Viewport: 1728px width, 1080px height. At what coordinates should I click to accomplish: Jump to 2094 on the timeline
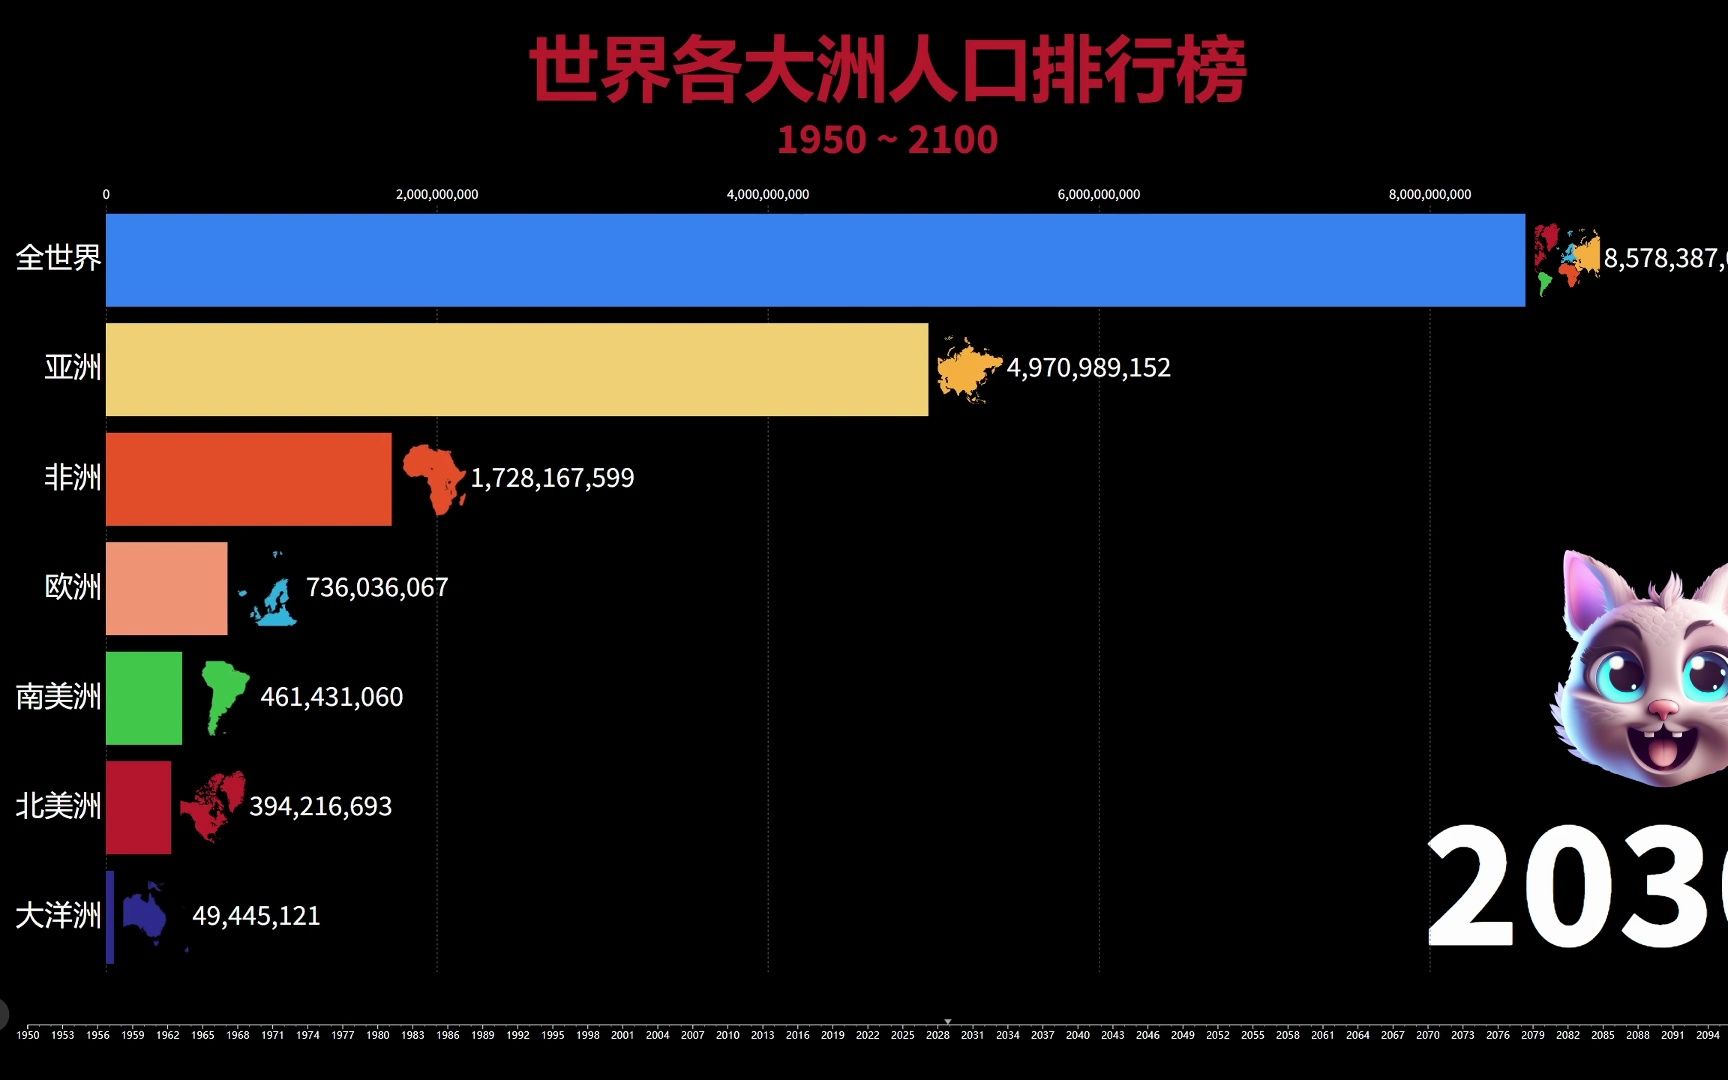point(1708,1035)
